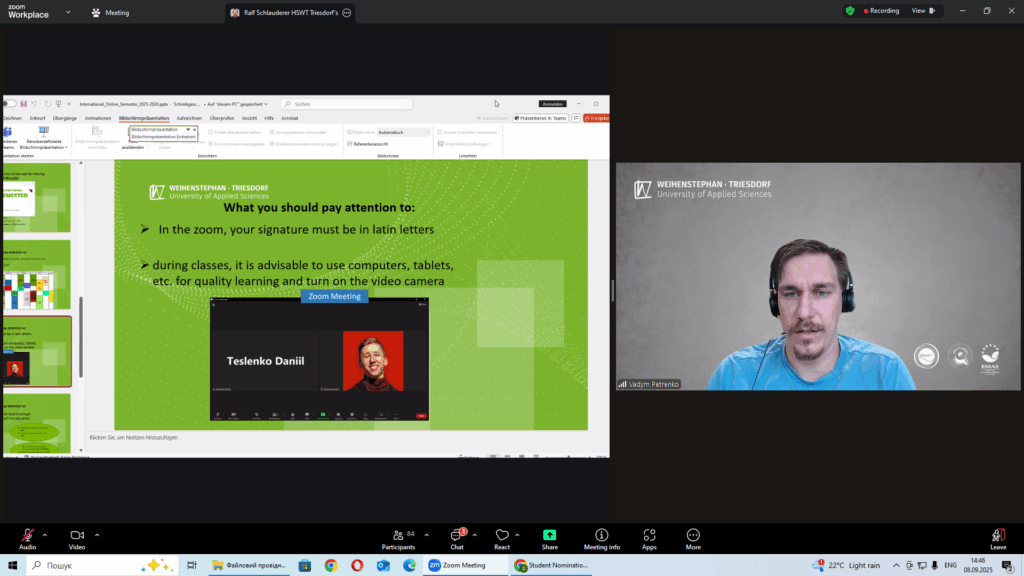Expand the Video options caret
Viewport: 1024px width, 576px height.
tap(96, 534)
